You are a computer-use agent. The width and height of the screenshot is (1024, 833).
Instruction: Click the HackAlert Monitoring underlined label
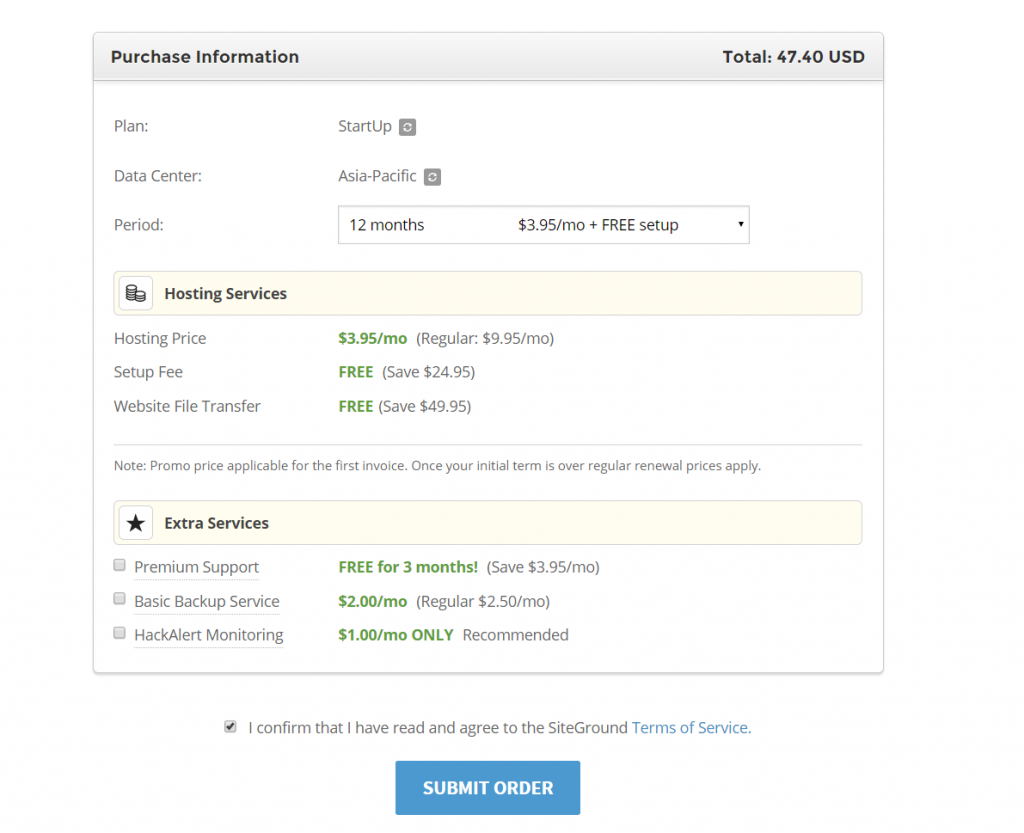pos(208,635)
